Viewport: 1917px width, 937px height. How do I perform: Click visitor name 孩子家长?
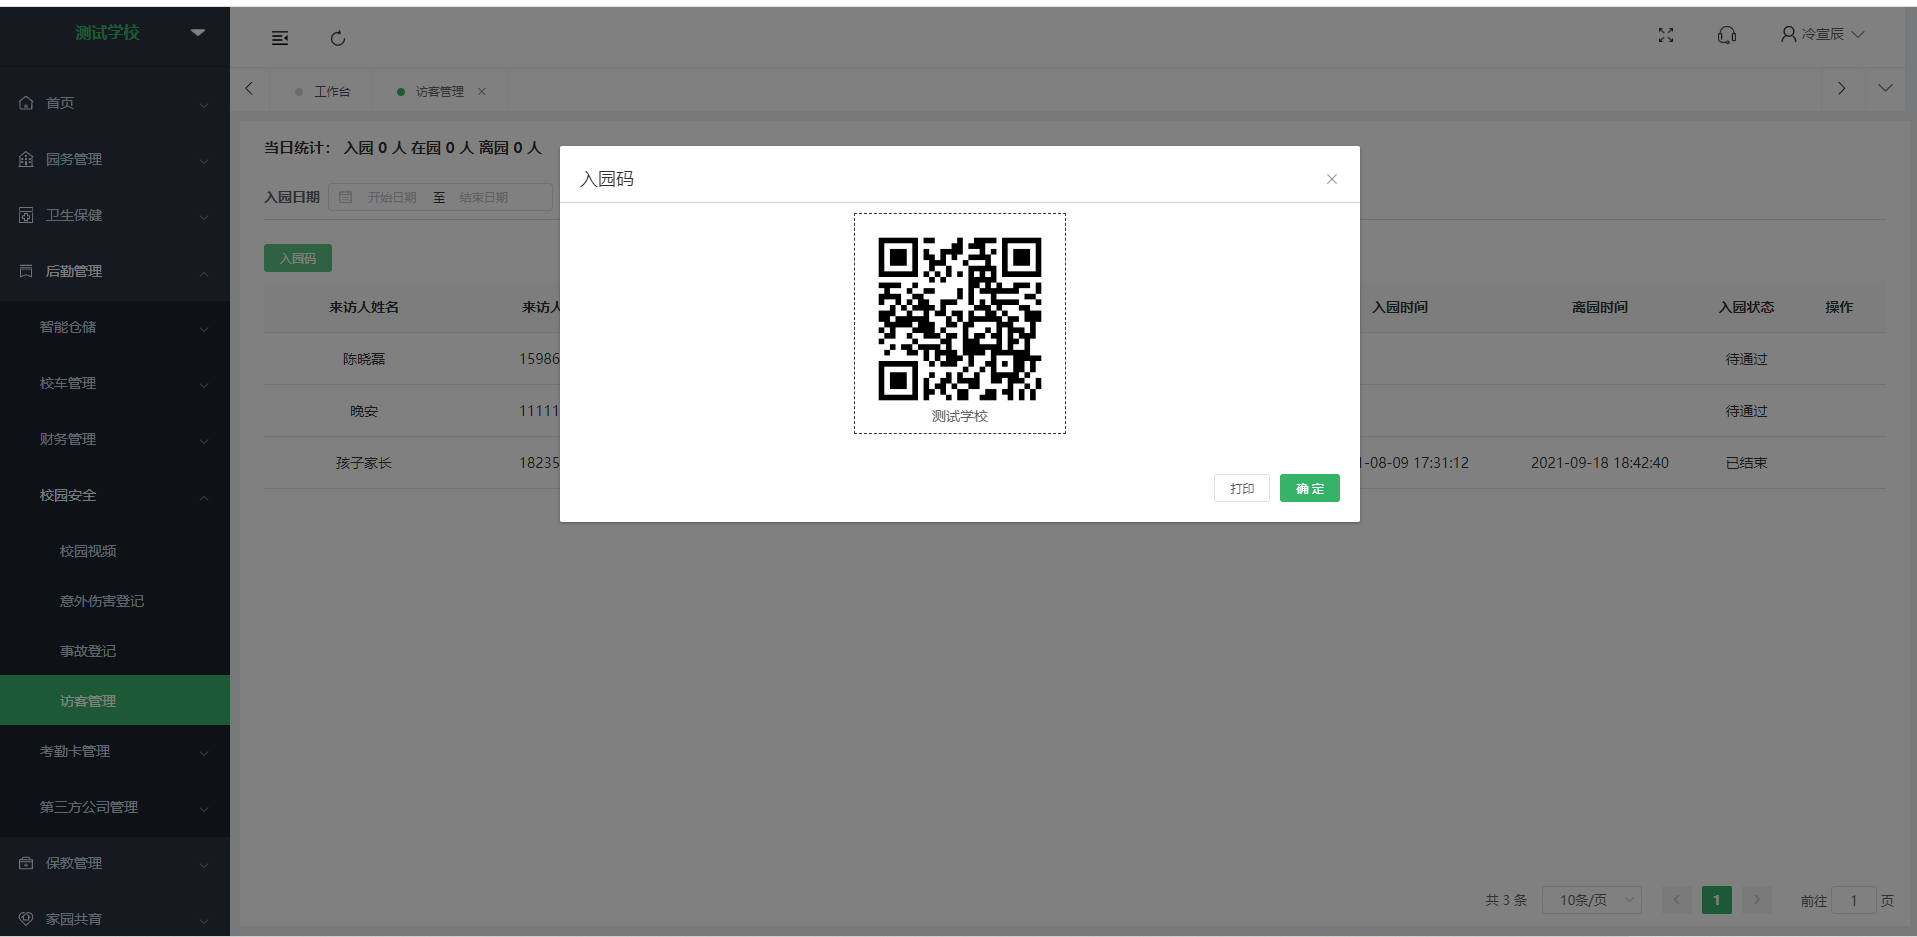[364, 463]
